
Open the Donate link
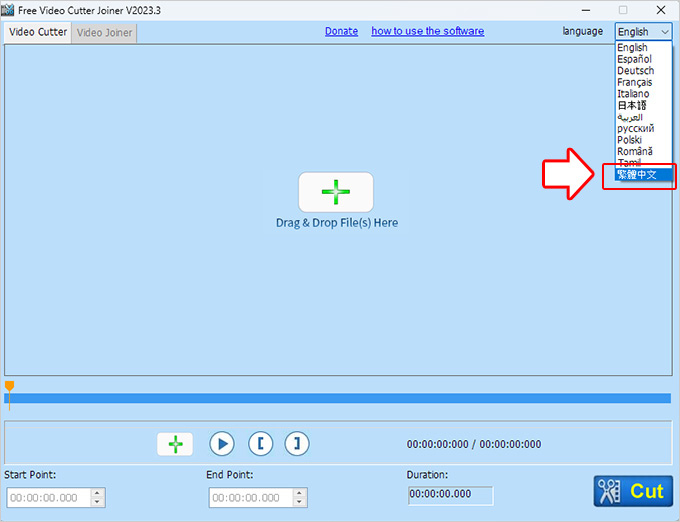(x=341, y=31)
